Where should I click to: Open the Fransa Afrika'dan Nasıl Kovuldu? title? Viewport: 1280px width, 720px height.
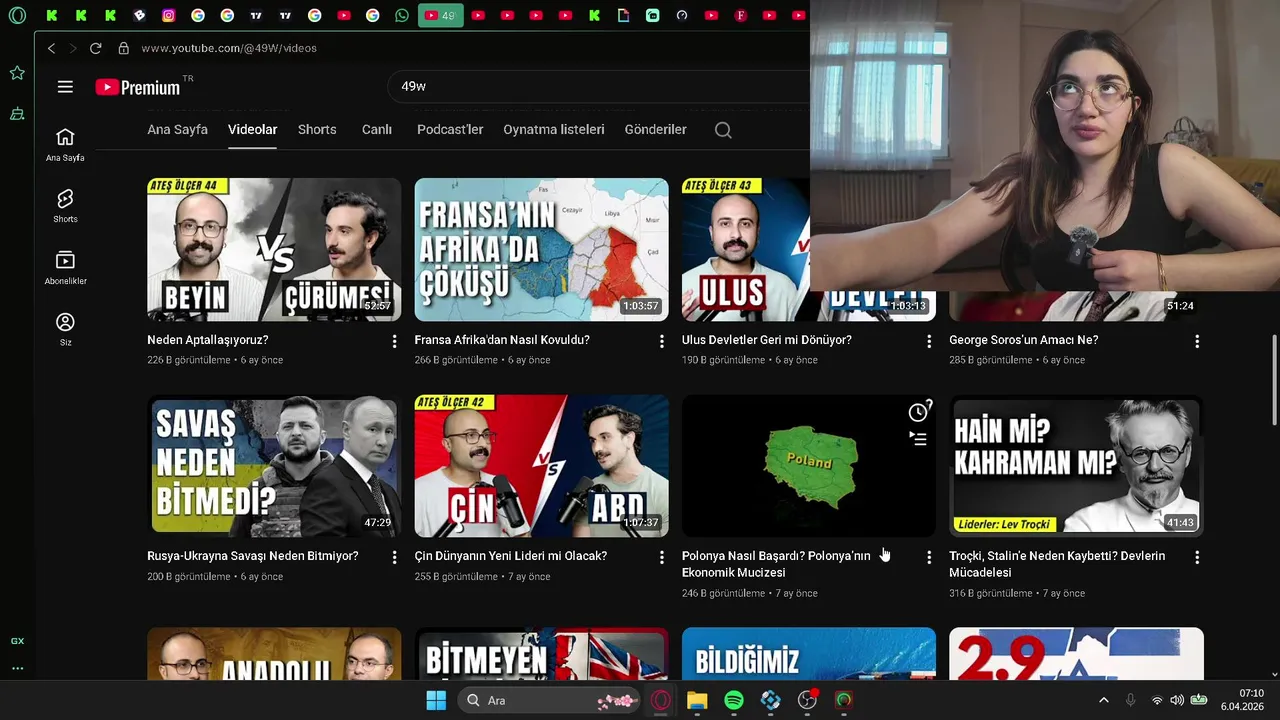coord(502,340)
